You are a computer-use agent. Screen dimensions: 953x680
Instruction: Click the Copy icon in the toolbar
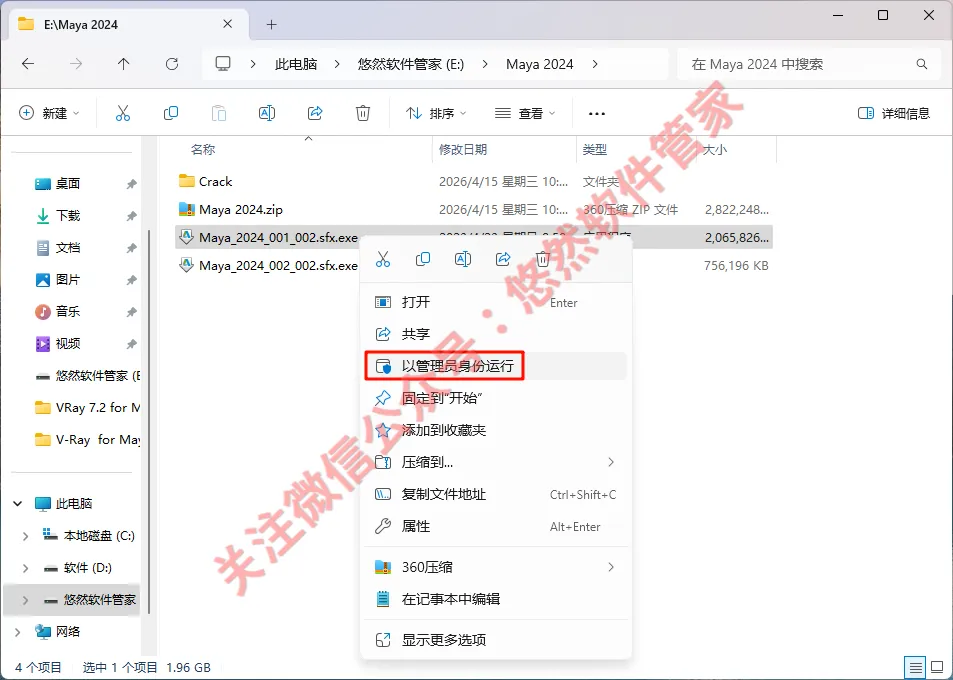tap(171, 113)
